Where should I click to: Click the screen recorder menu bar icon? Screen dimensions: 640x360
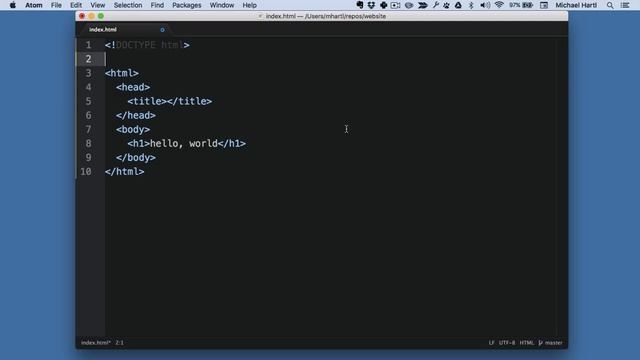[x=395, y=5]
